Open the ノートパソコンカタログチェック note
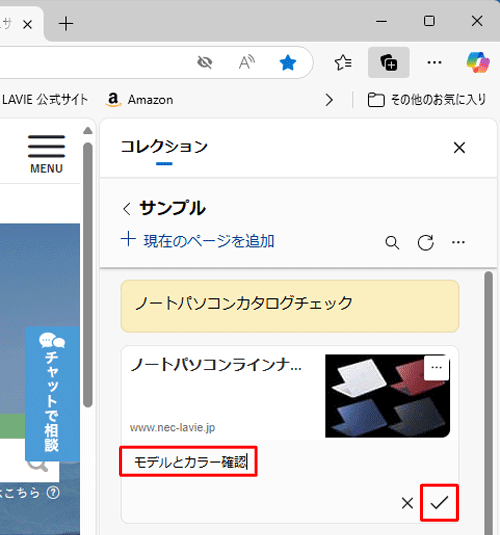Viewport: 500px width, 535px height. pos(290,306)
